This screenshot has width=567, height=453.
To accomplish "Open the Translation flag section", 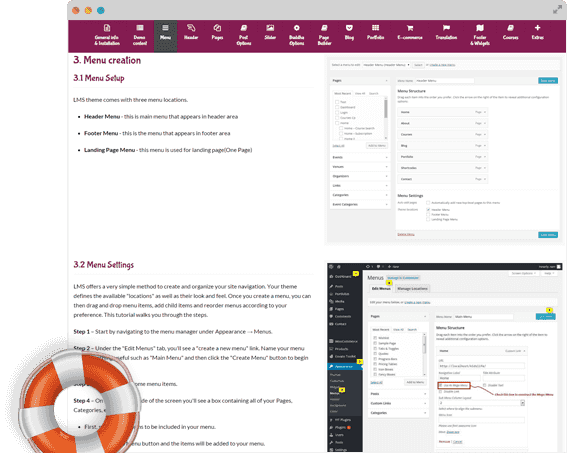I will [446, 32].
